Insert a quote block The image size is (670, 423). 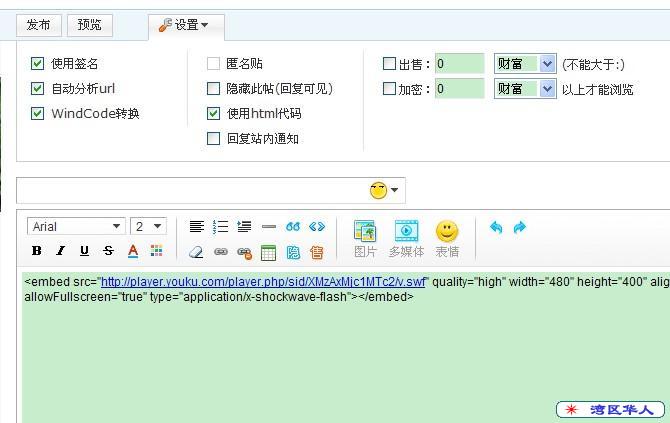[x=293, y=226]
